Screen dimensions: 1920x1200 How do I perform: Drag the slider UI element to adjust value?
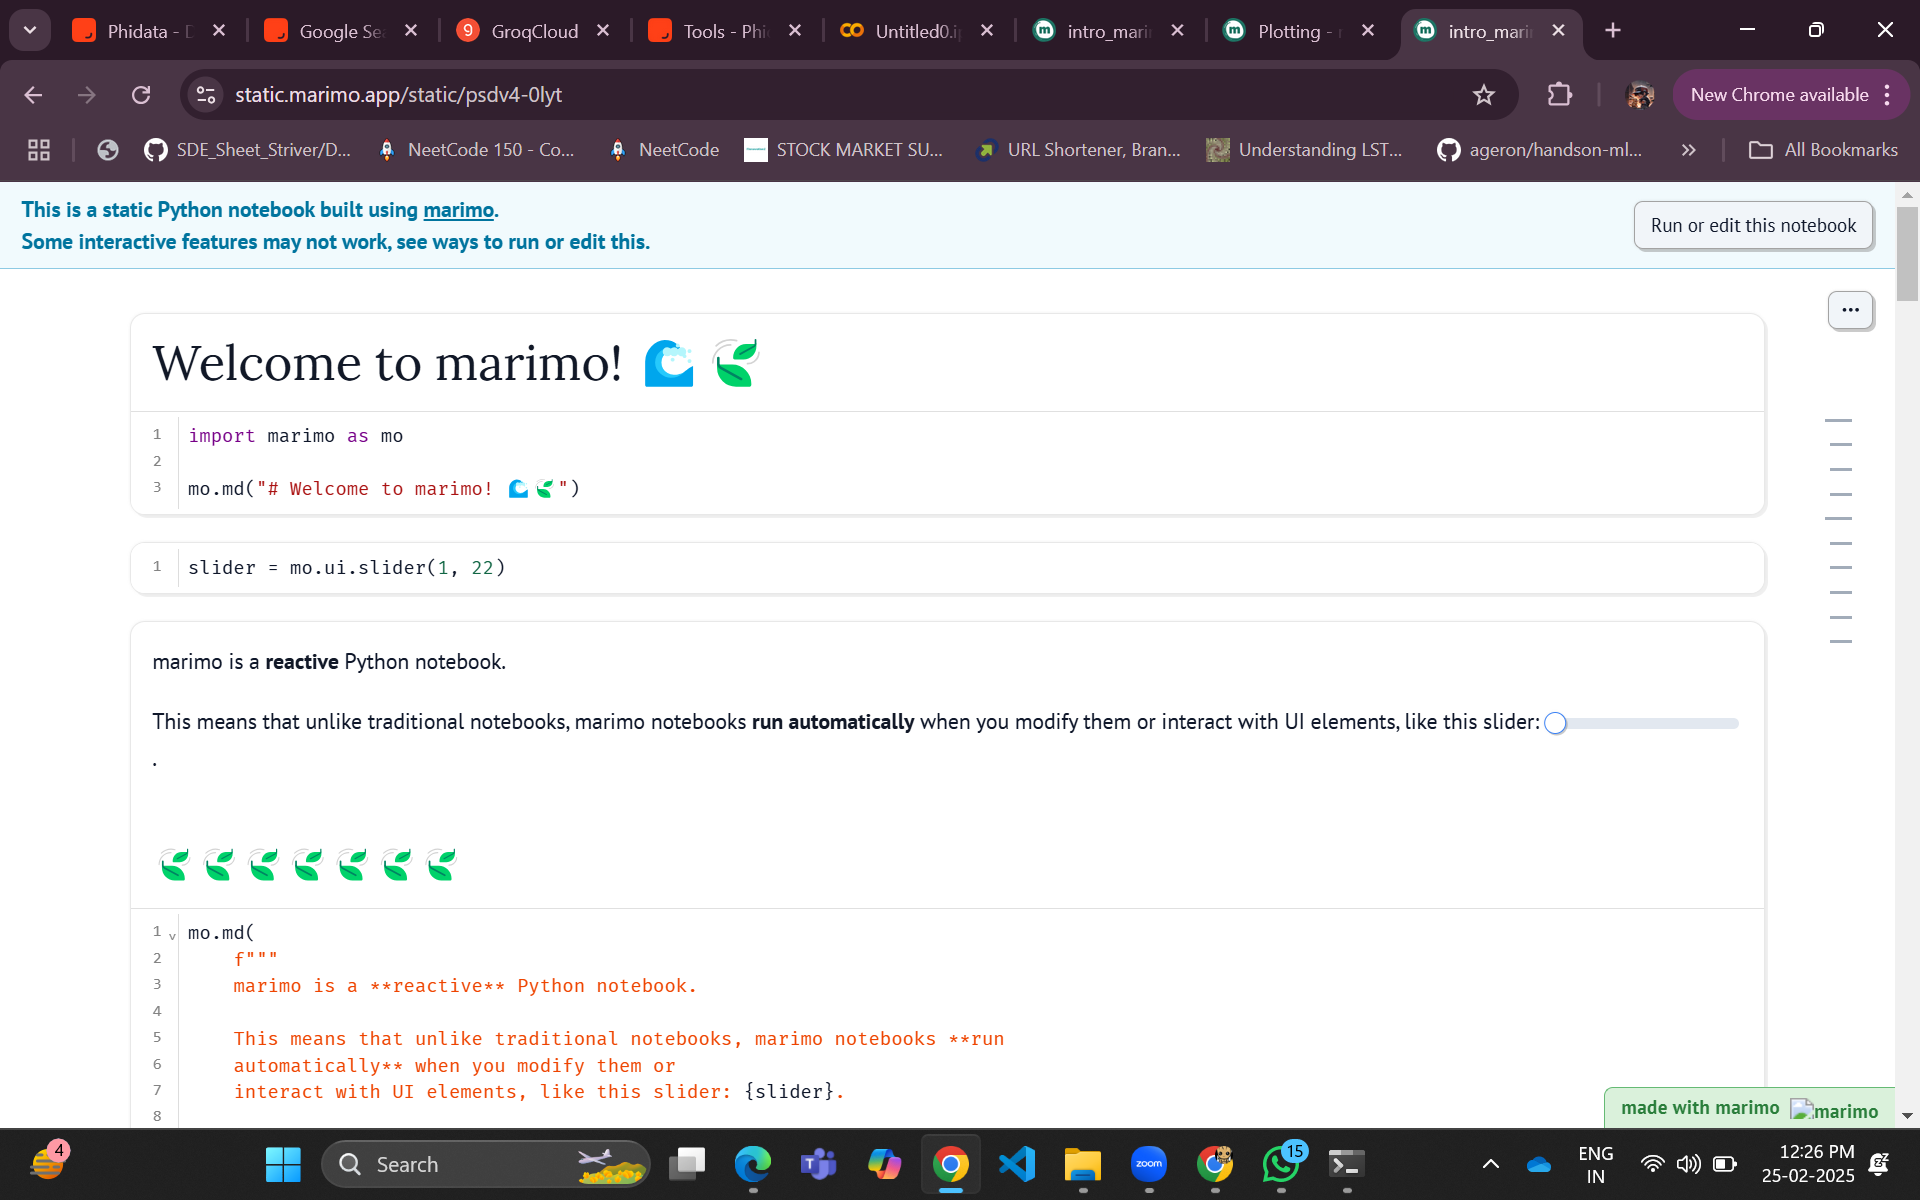pos(1558,722)
